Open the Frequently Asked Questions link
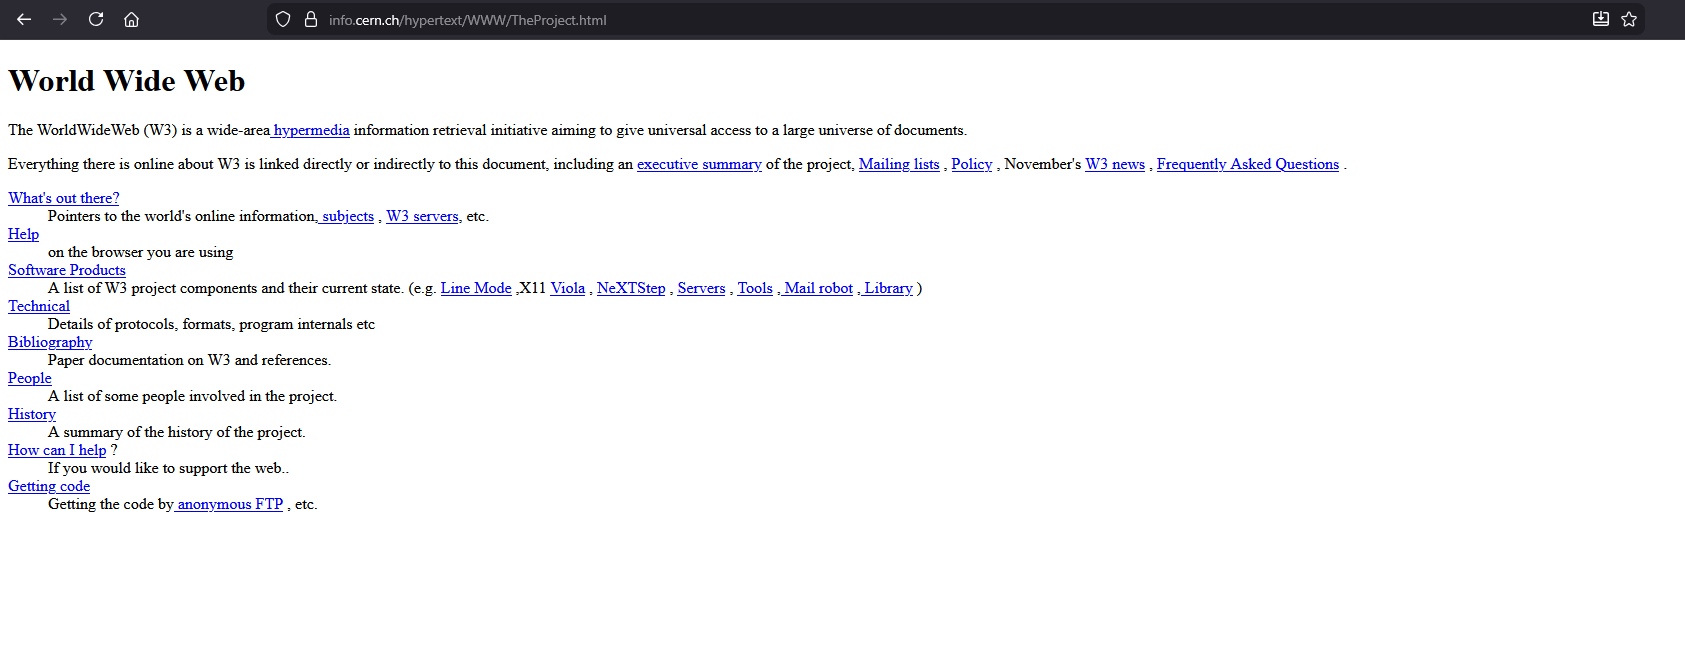Viewport: 1685px width, 647px height. [x=1247, y=164]
